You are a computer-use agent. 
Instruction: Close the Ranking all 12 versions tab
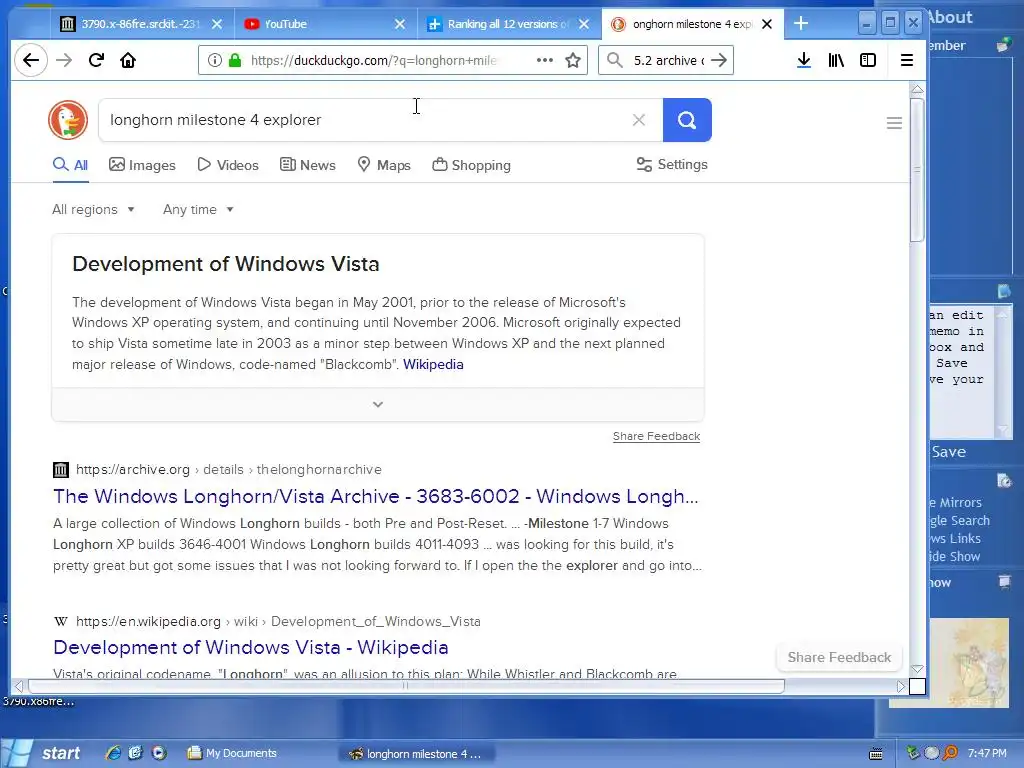point(584,24)
